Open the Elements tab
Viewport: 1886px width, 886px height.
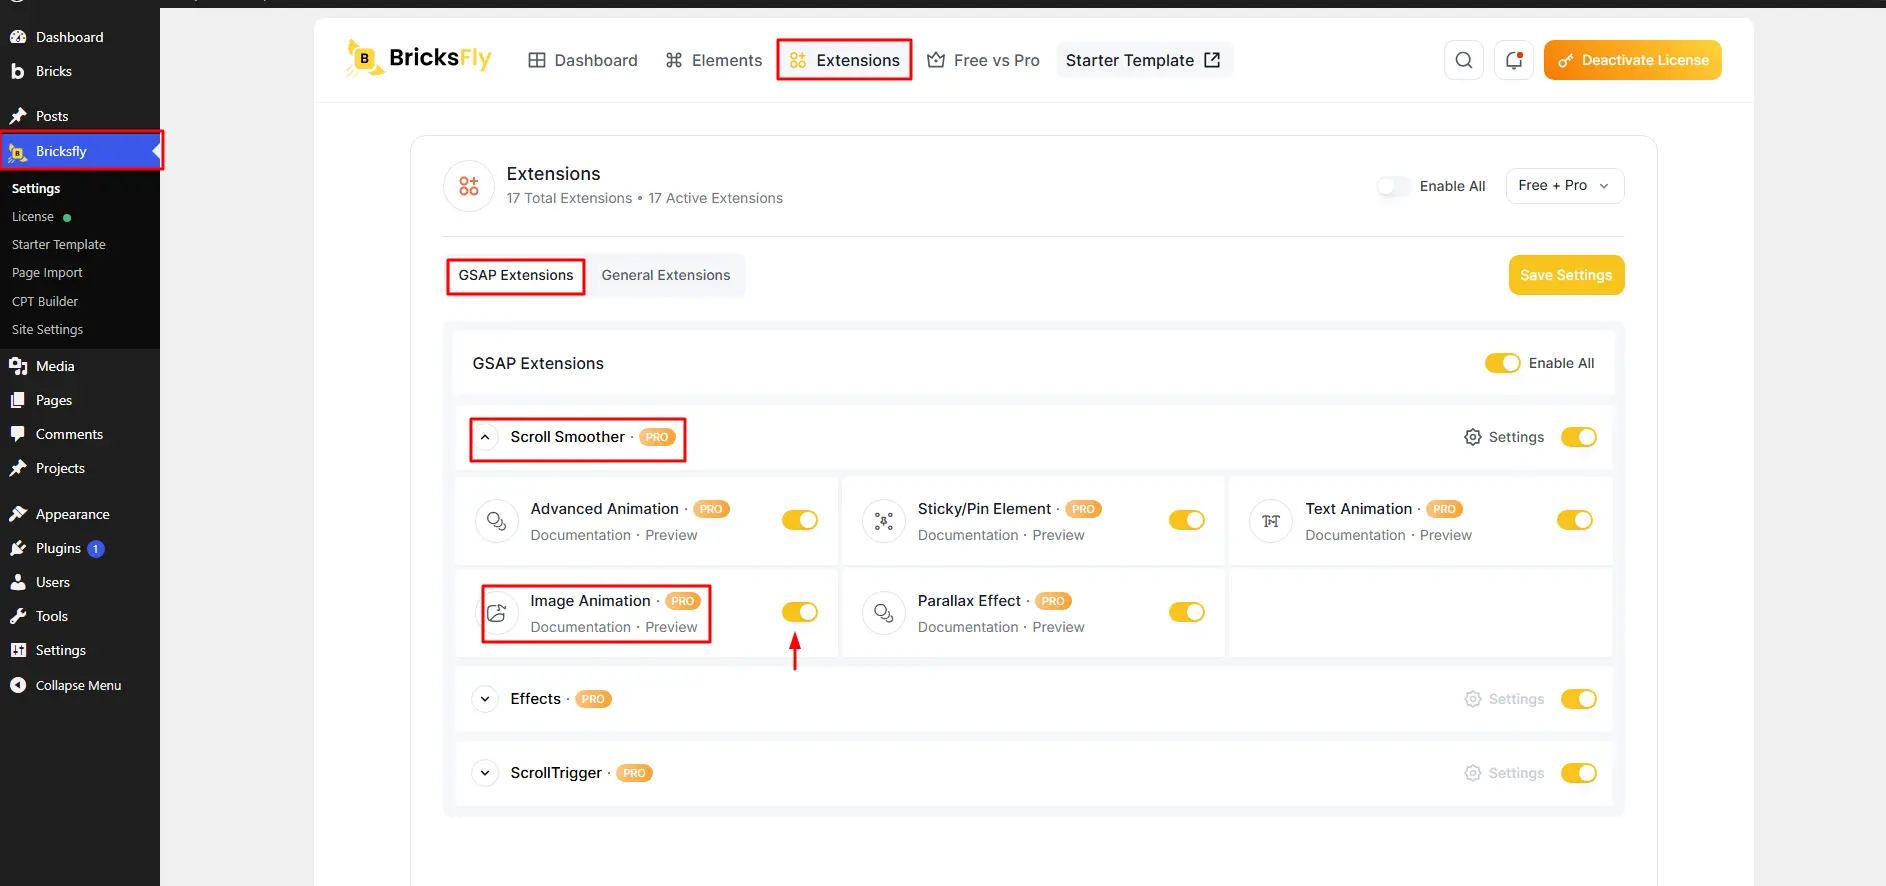pyautogui.click(x=714, y=60)
